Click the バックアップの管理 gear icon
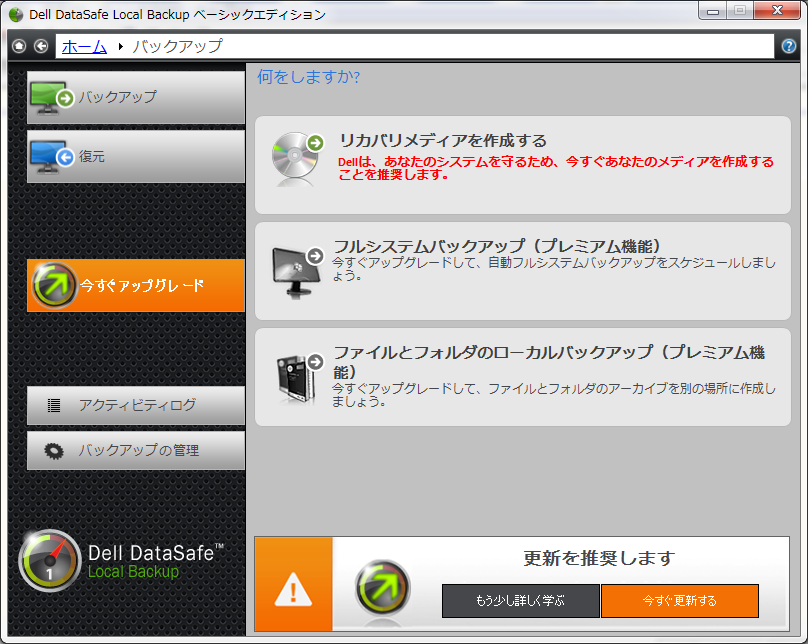 [53, 450]
